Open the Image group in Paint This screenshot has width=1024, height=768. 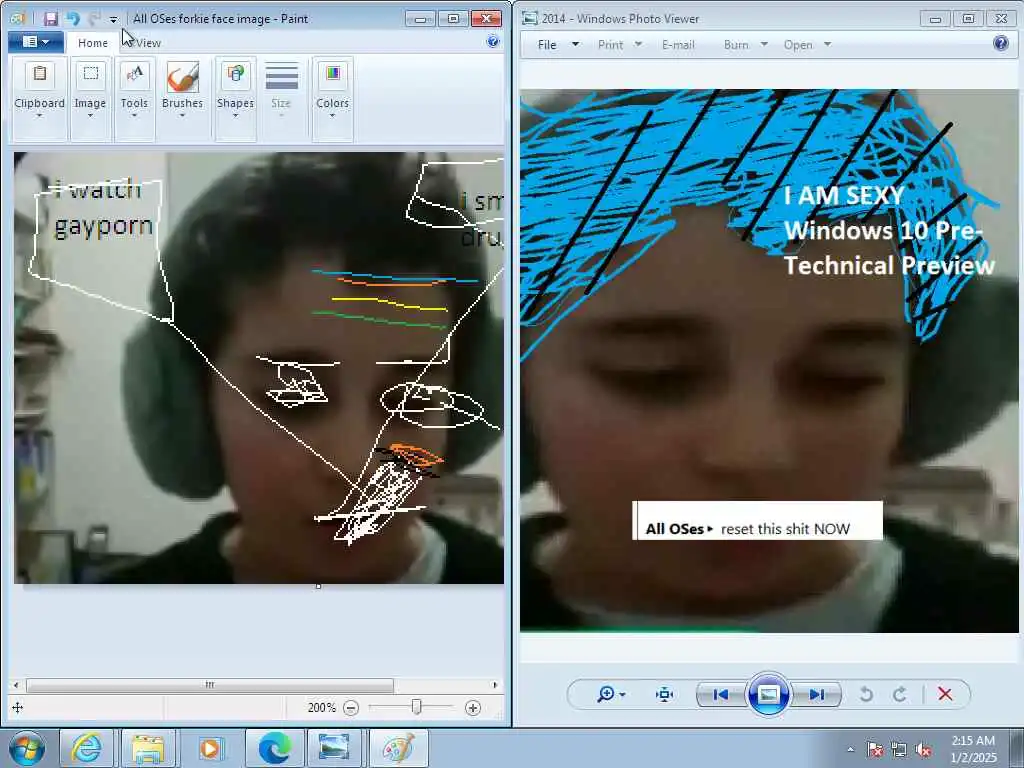90,98
